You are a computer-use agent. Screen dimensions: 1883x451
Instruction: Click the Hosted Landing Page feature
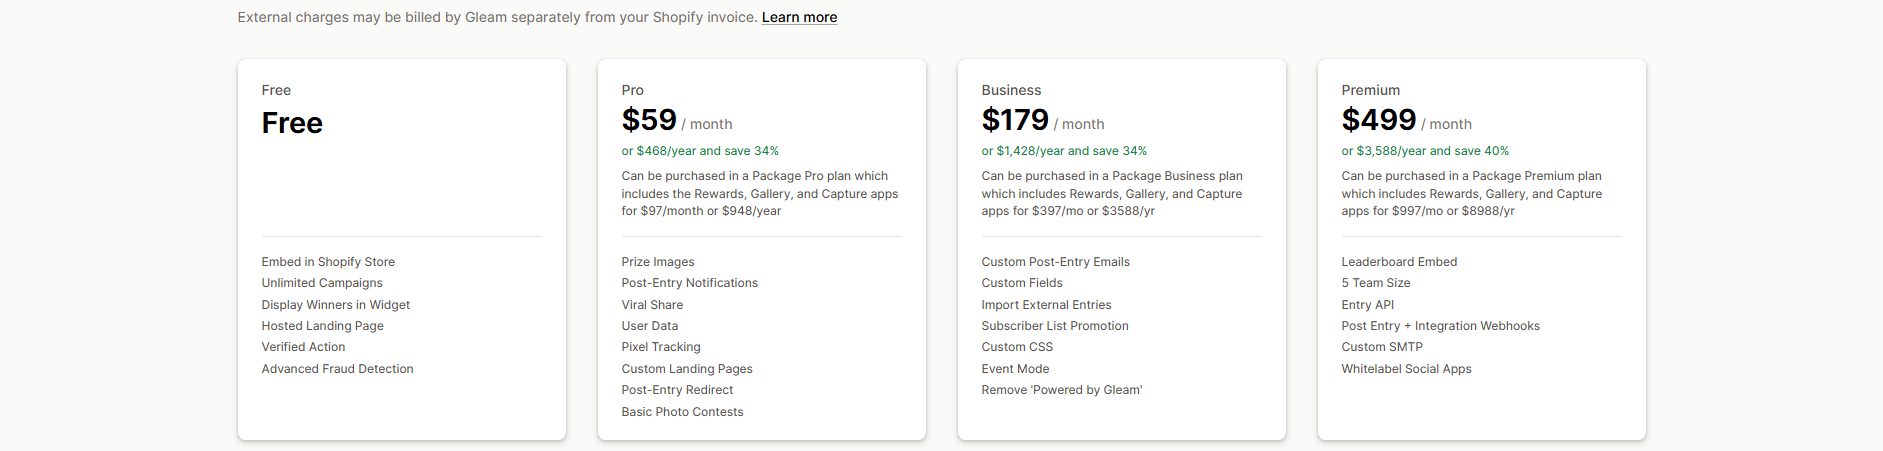(x=322, y=326)
